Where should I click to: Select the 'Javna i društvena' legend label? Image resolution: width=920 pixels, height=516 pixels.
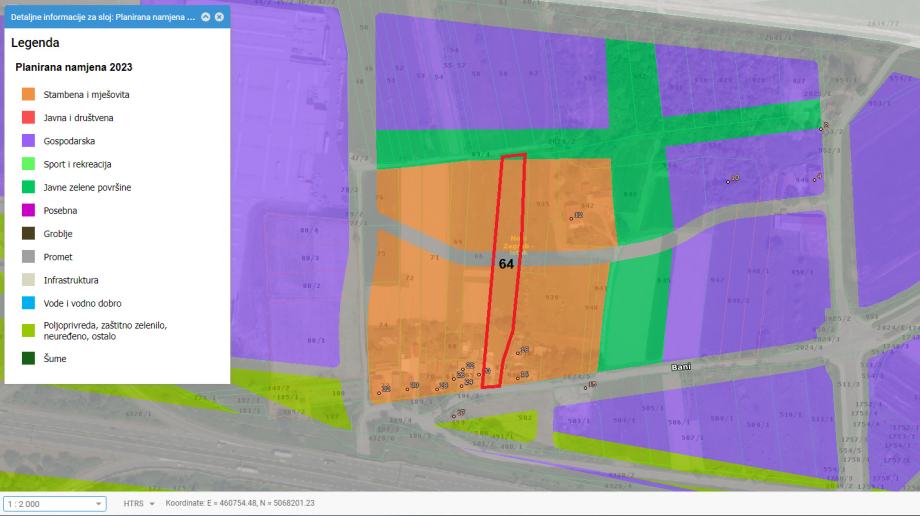click(78, 118)
